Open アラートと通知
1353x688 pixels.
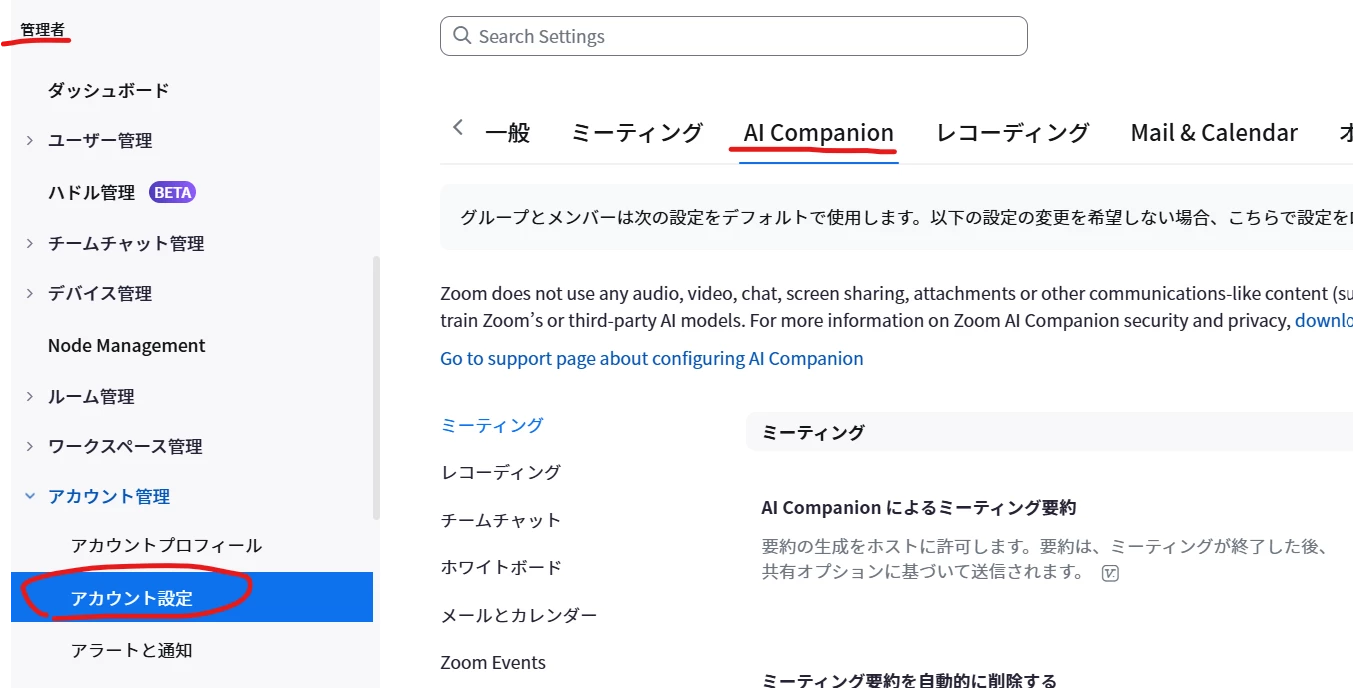[x=131, y=650]
